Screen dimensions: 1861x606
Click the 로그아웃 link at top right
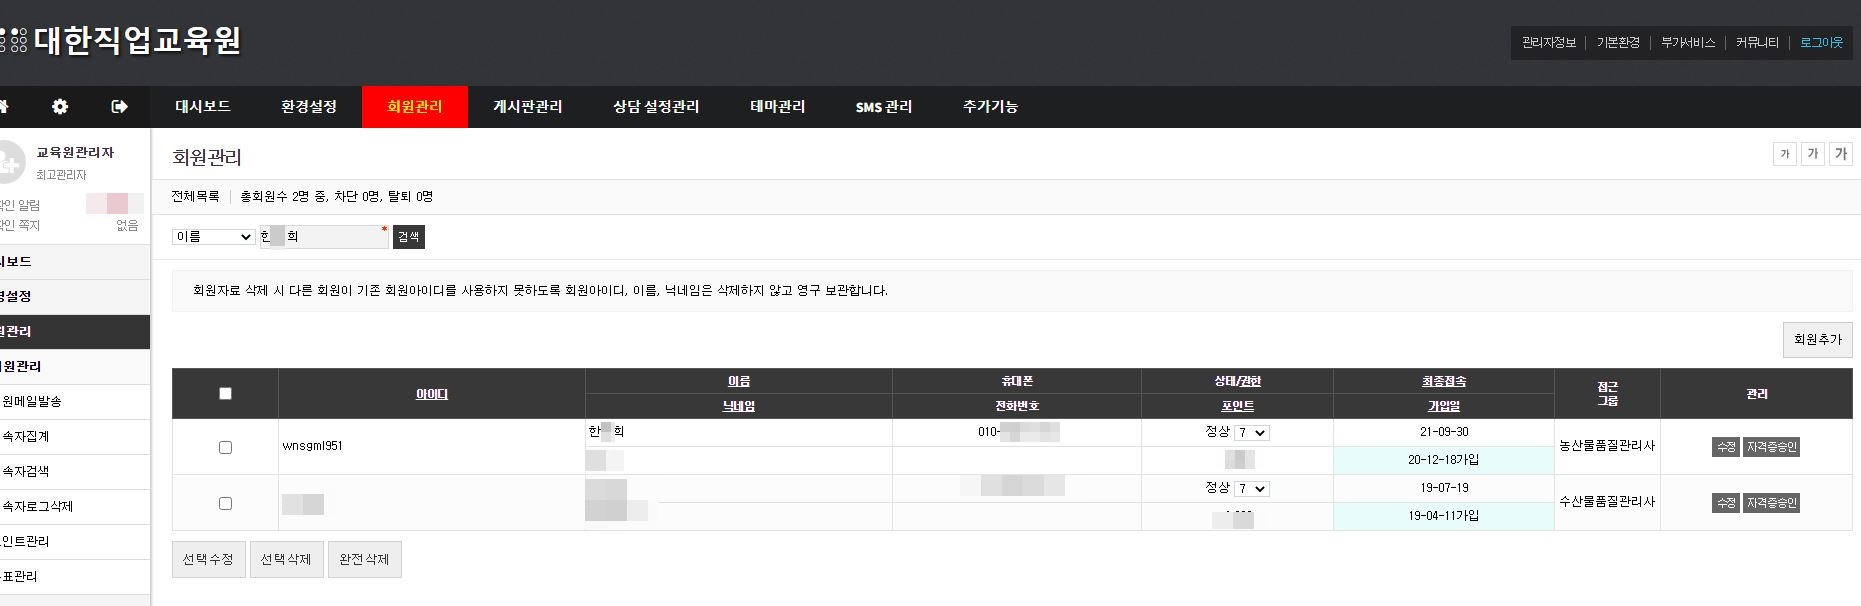pyautogui.click(x=1820, y=43)
